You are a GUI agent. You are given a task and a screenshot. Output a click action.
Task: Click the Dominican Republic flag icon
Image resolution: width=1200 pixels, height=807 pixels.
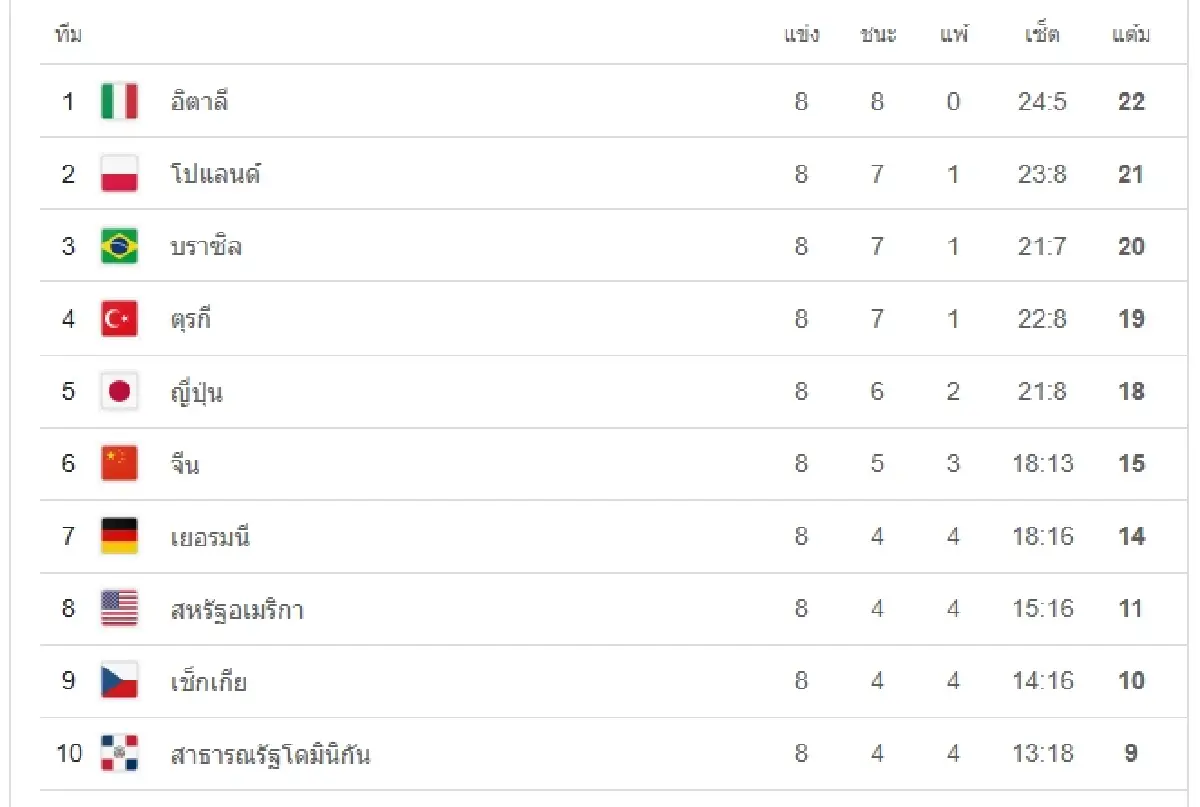(x=119, y=753)
